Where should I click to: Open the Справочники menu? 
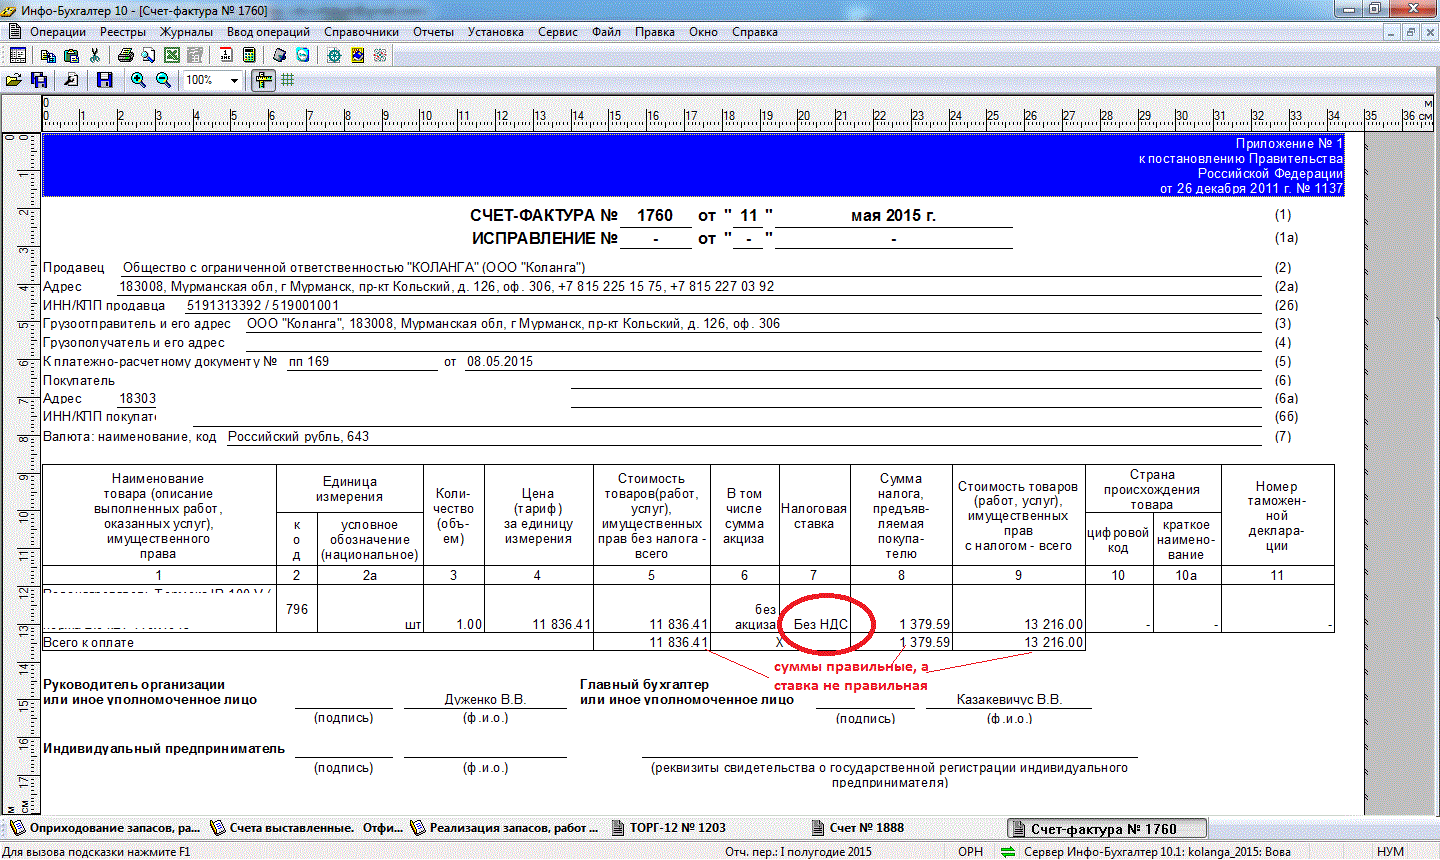point(361,32)
